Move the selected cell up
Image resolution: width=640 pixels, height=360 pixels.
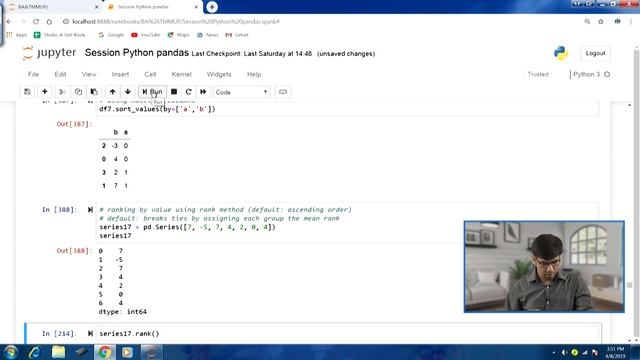tap(112, 92)
